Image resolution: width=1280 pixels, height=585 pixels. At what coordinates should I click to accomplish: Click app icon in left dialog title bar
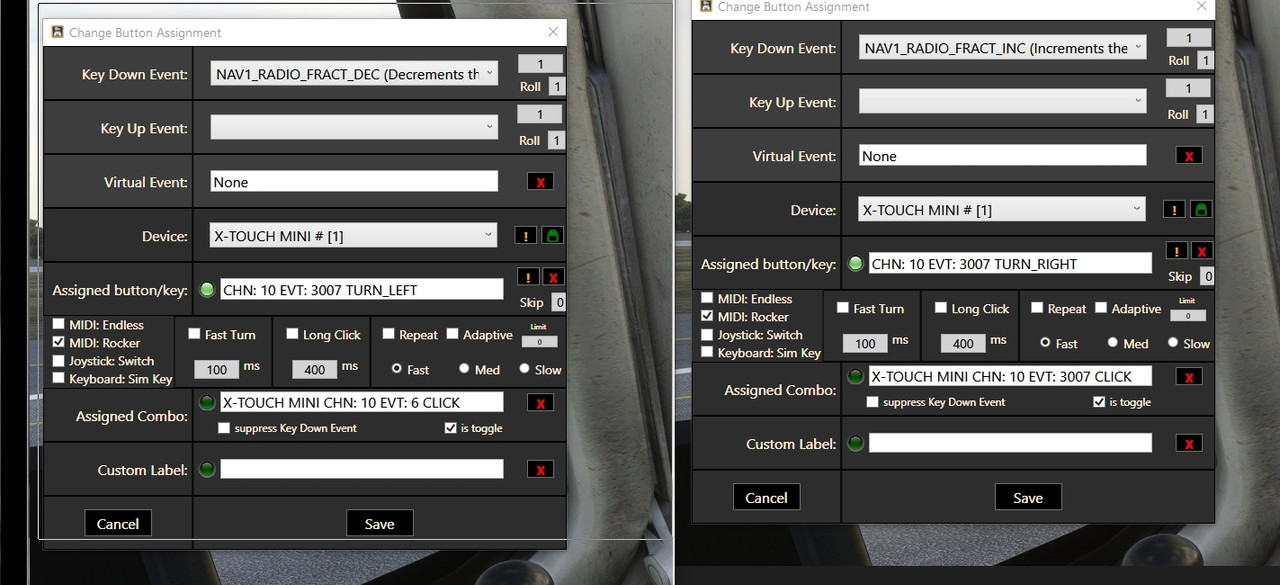point(57,32)
